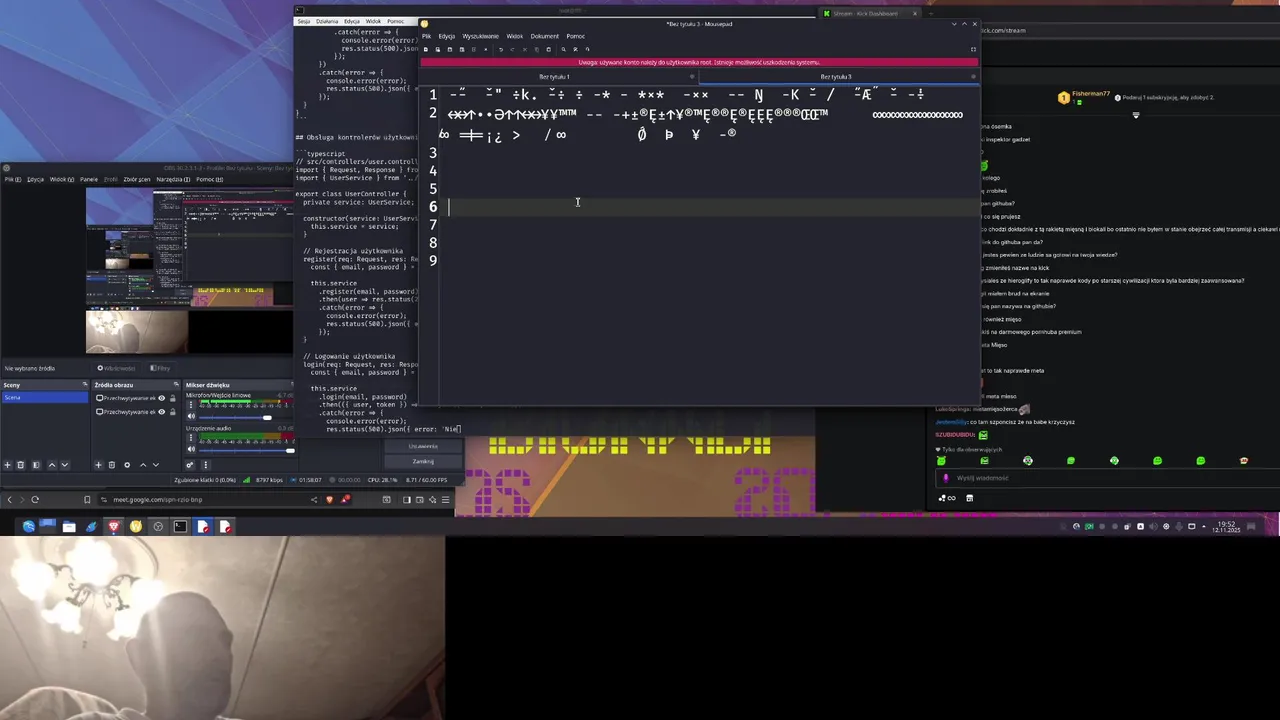Open the Właściwości button in OBS
Image resolution: width=1280 pixels, height=720 pixels.
point(116,368)
